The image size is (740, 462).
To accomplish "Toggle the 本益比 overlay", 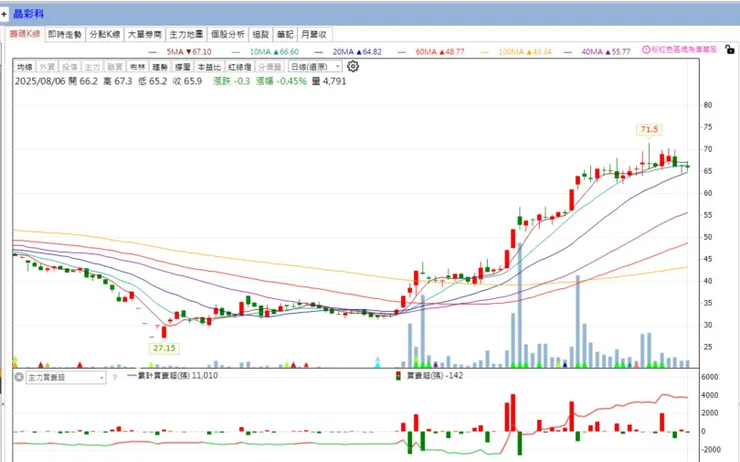I will [209, 67].
